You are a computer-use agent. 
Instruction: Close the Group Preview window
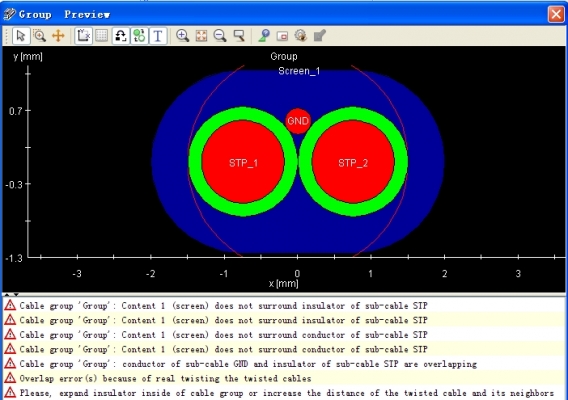(x=556, y=14)
